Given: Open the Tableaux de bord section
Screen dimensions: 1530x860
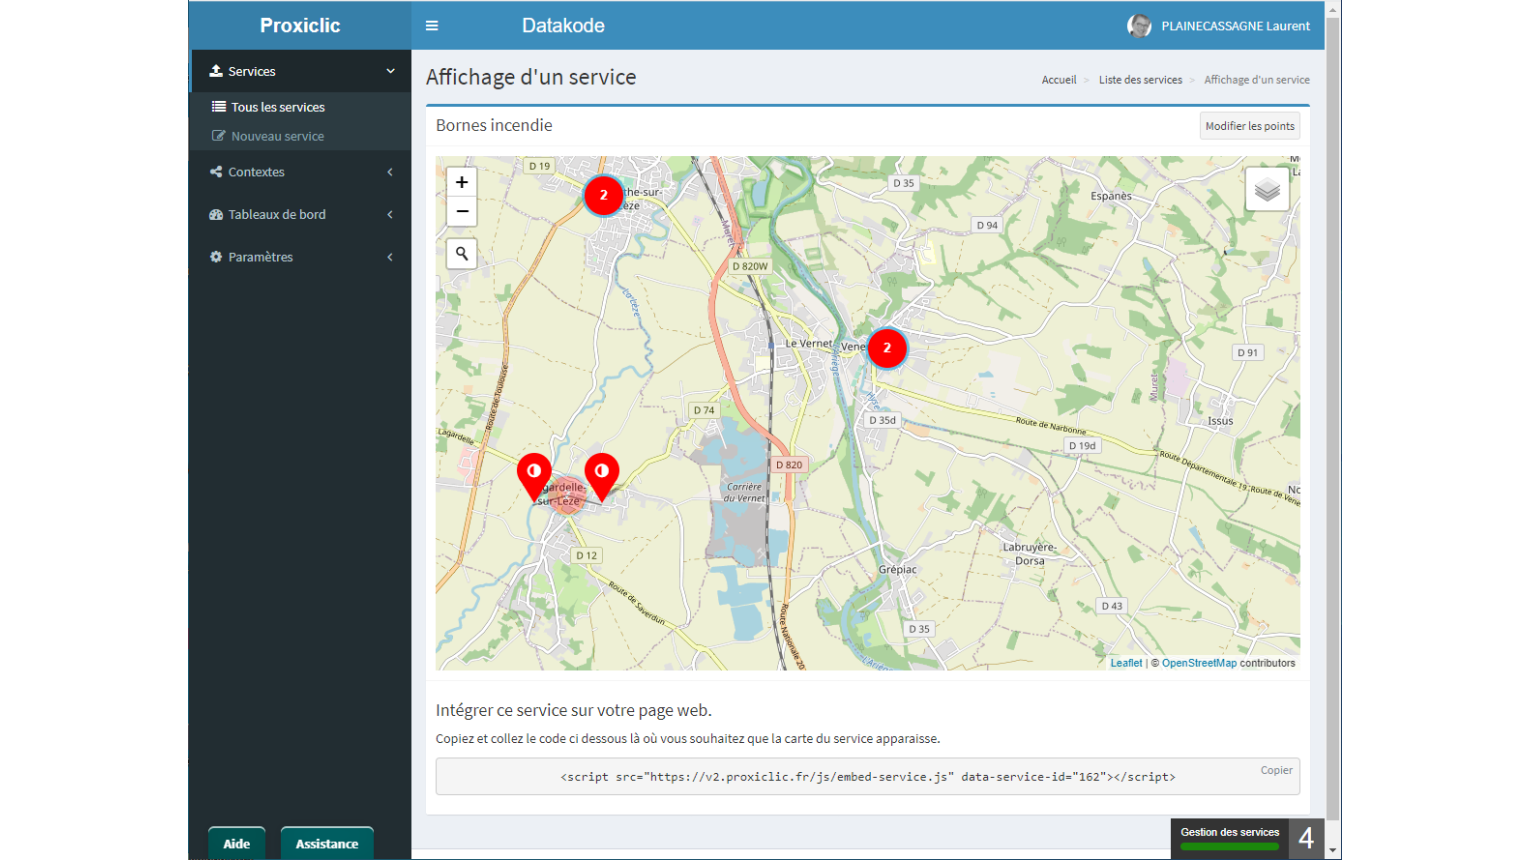Looking at the screenshot, I should 300,214.
